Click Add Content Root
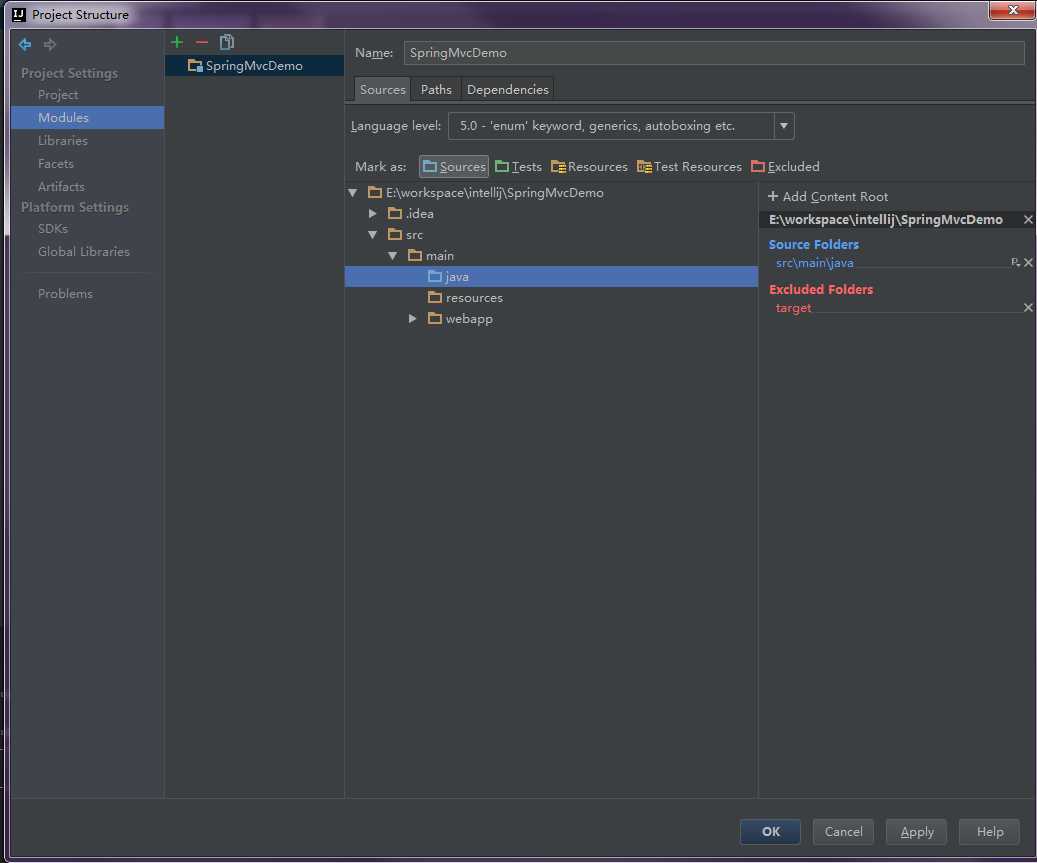This screenshot has height=863, width=1037. [x=828, y=196]
